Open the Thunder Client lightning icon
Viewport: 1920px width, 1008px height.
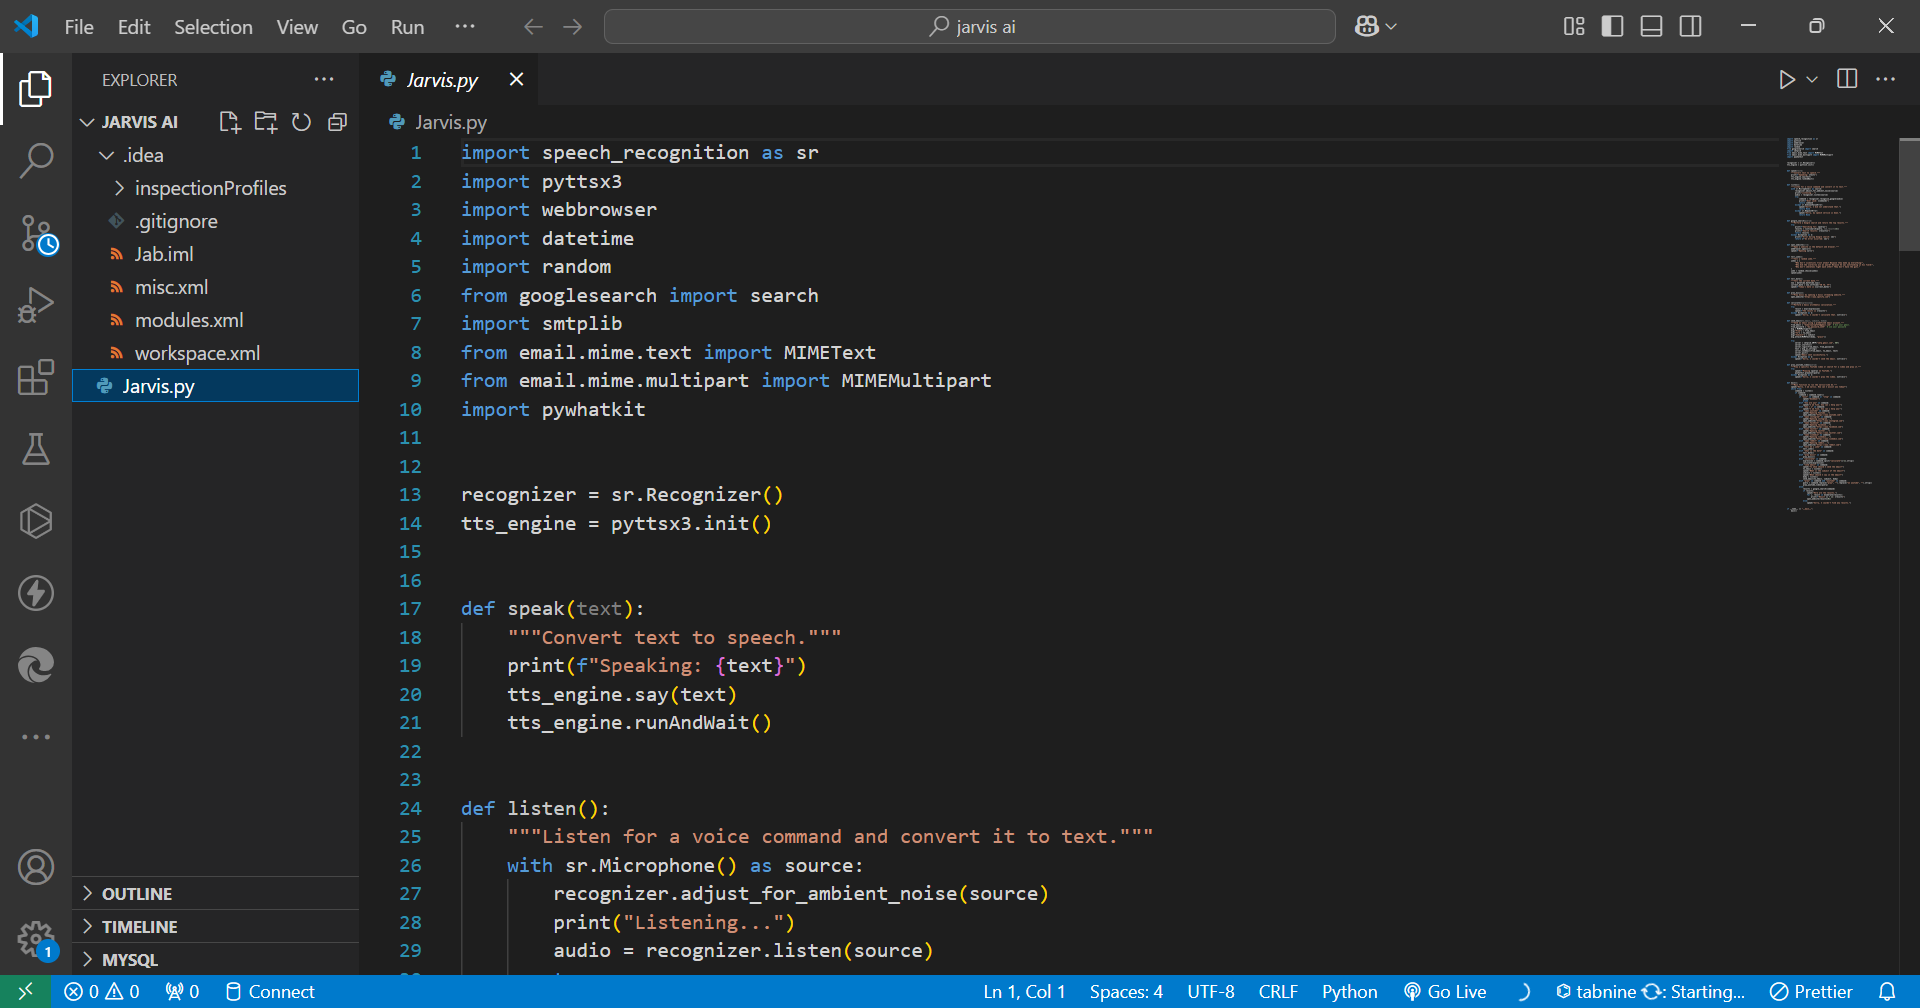36,593
